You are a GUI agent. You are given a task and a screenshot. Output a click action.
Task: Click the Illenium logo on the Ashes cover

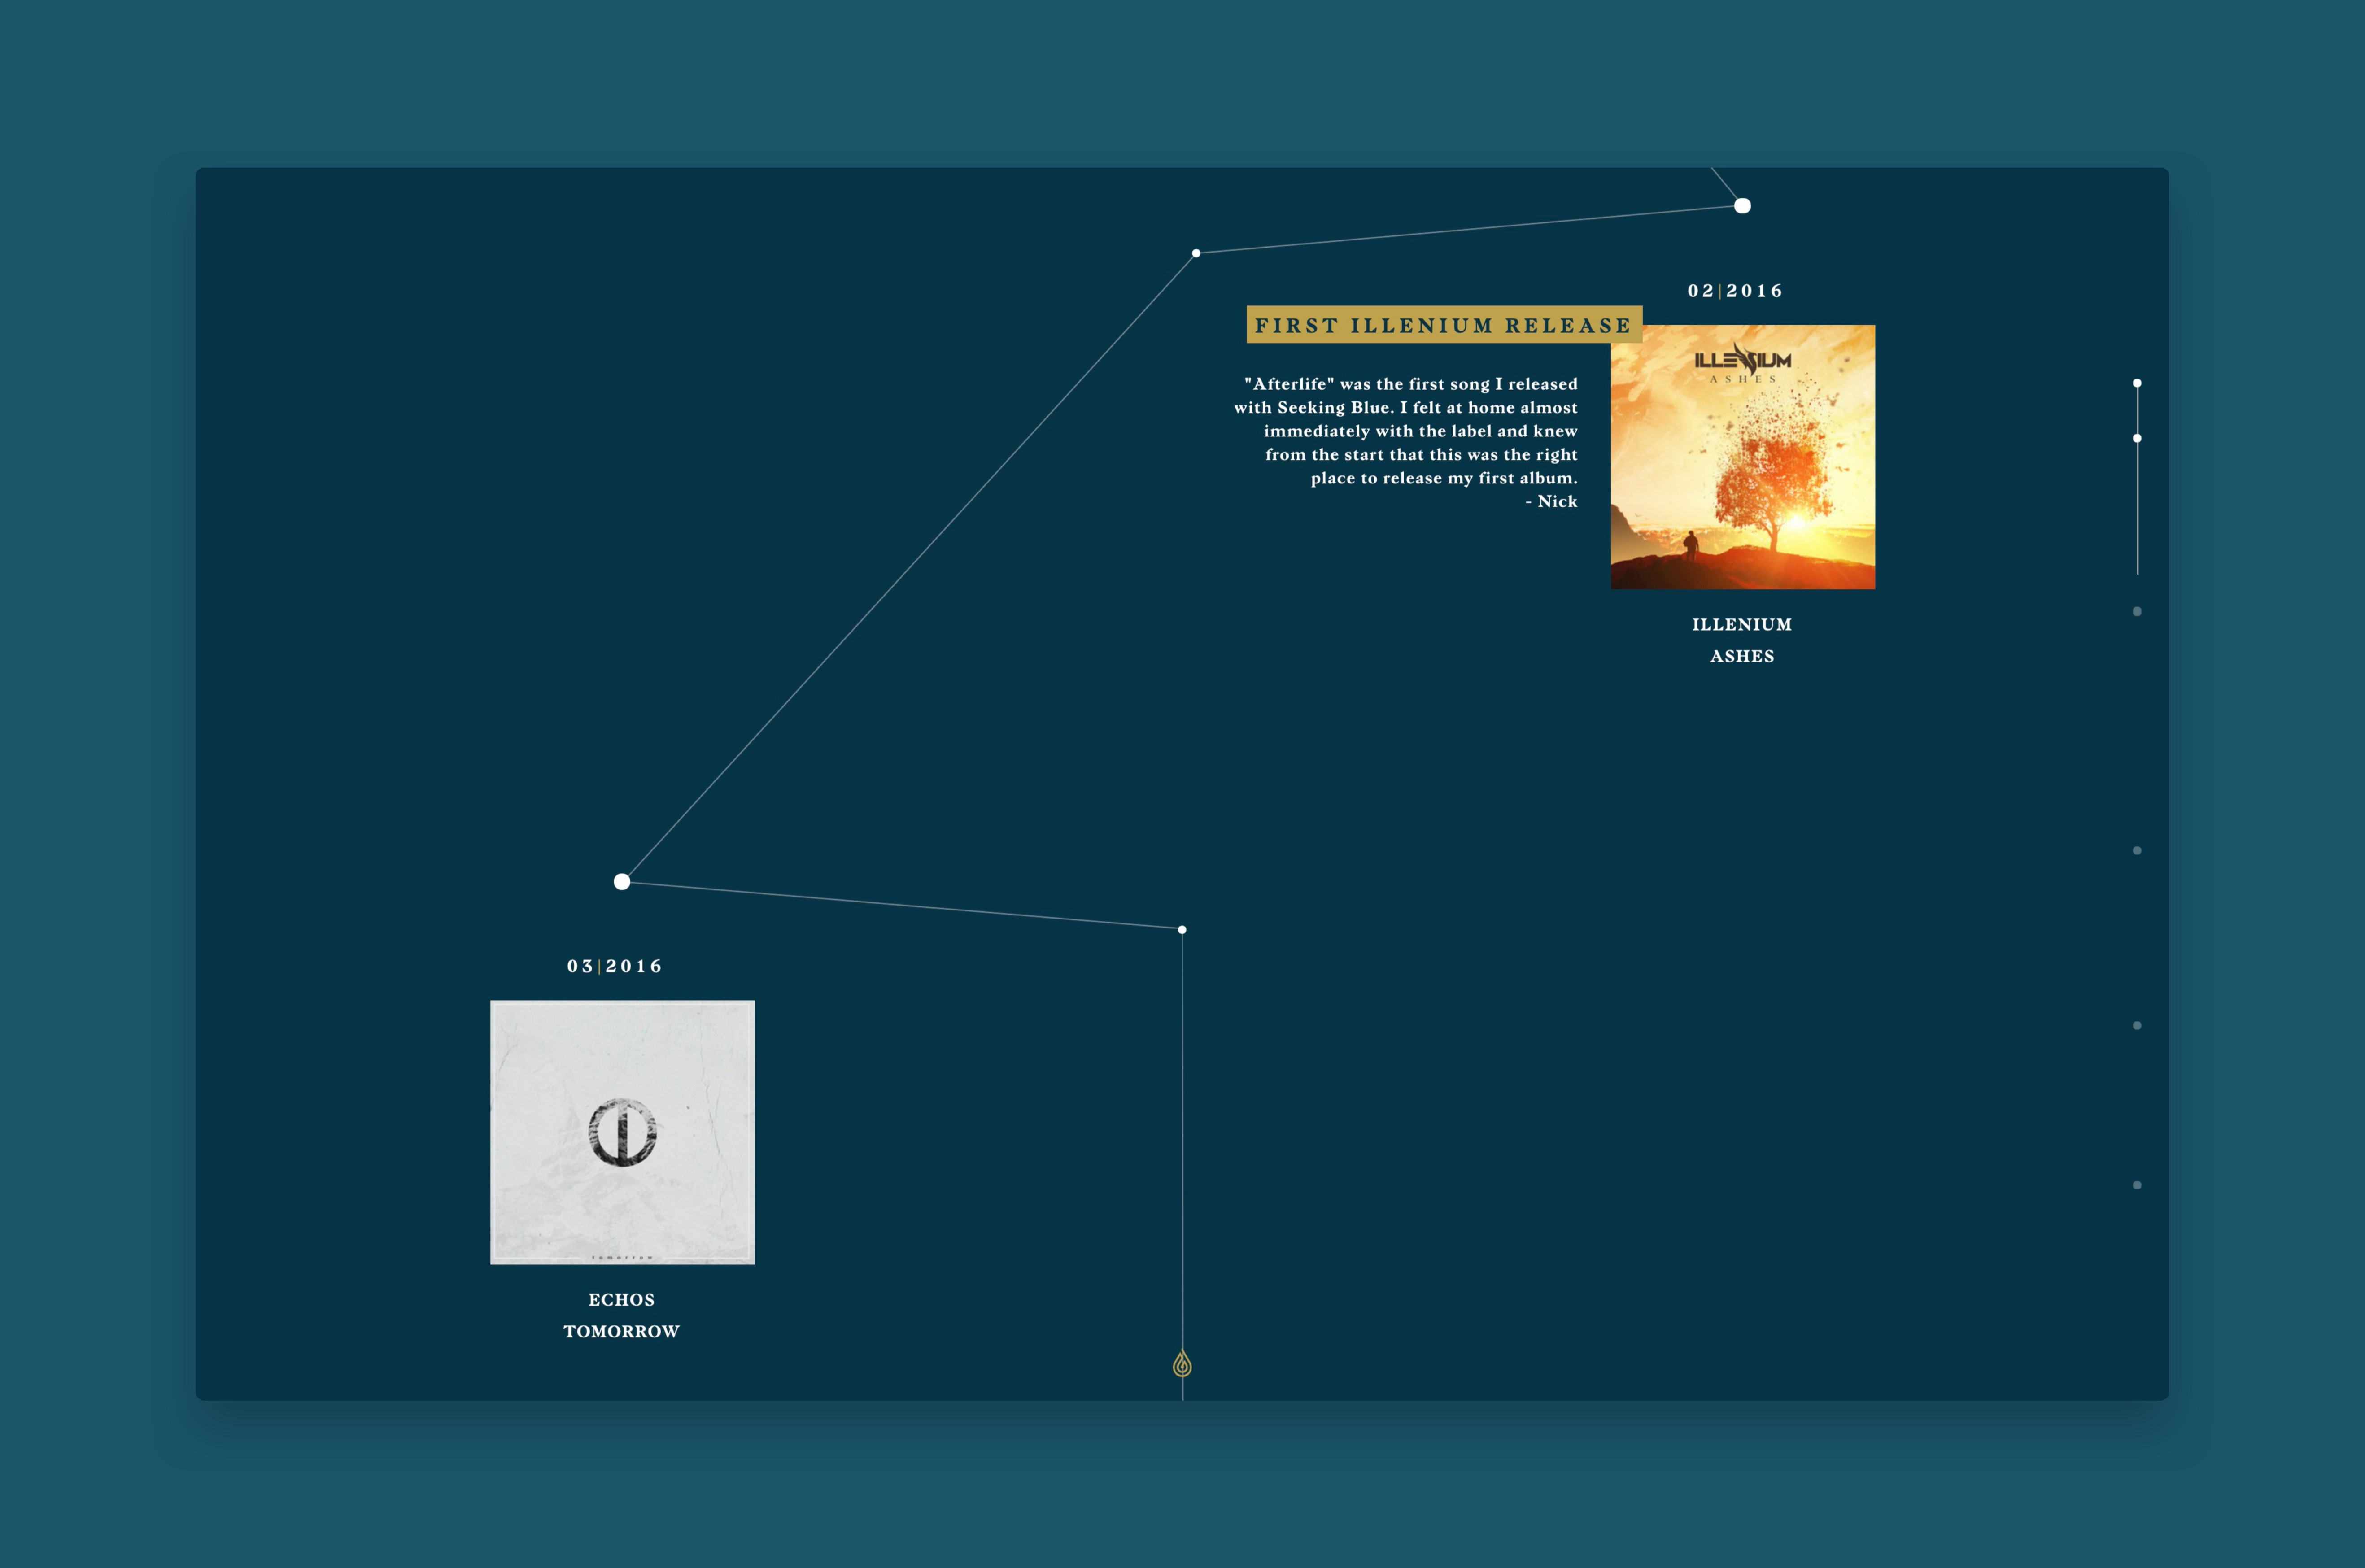pos(1742,361)
